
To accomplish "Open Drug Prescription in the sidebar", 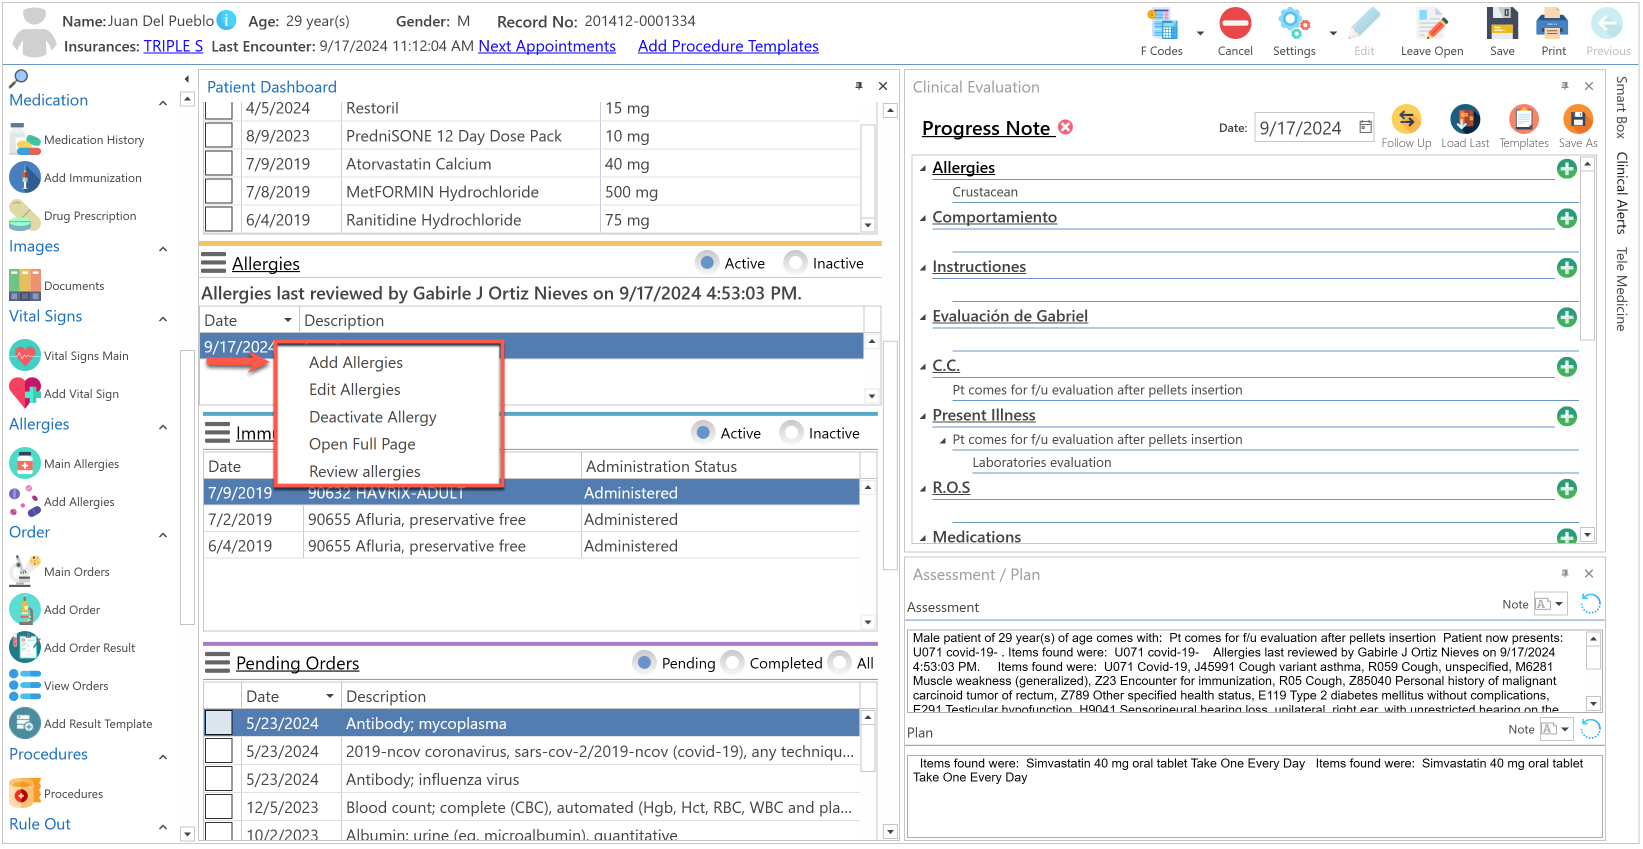I will [72, 216].
